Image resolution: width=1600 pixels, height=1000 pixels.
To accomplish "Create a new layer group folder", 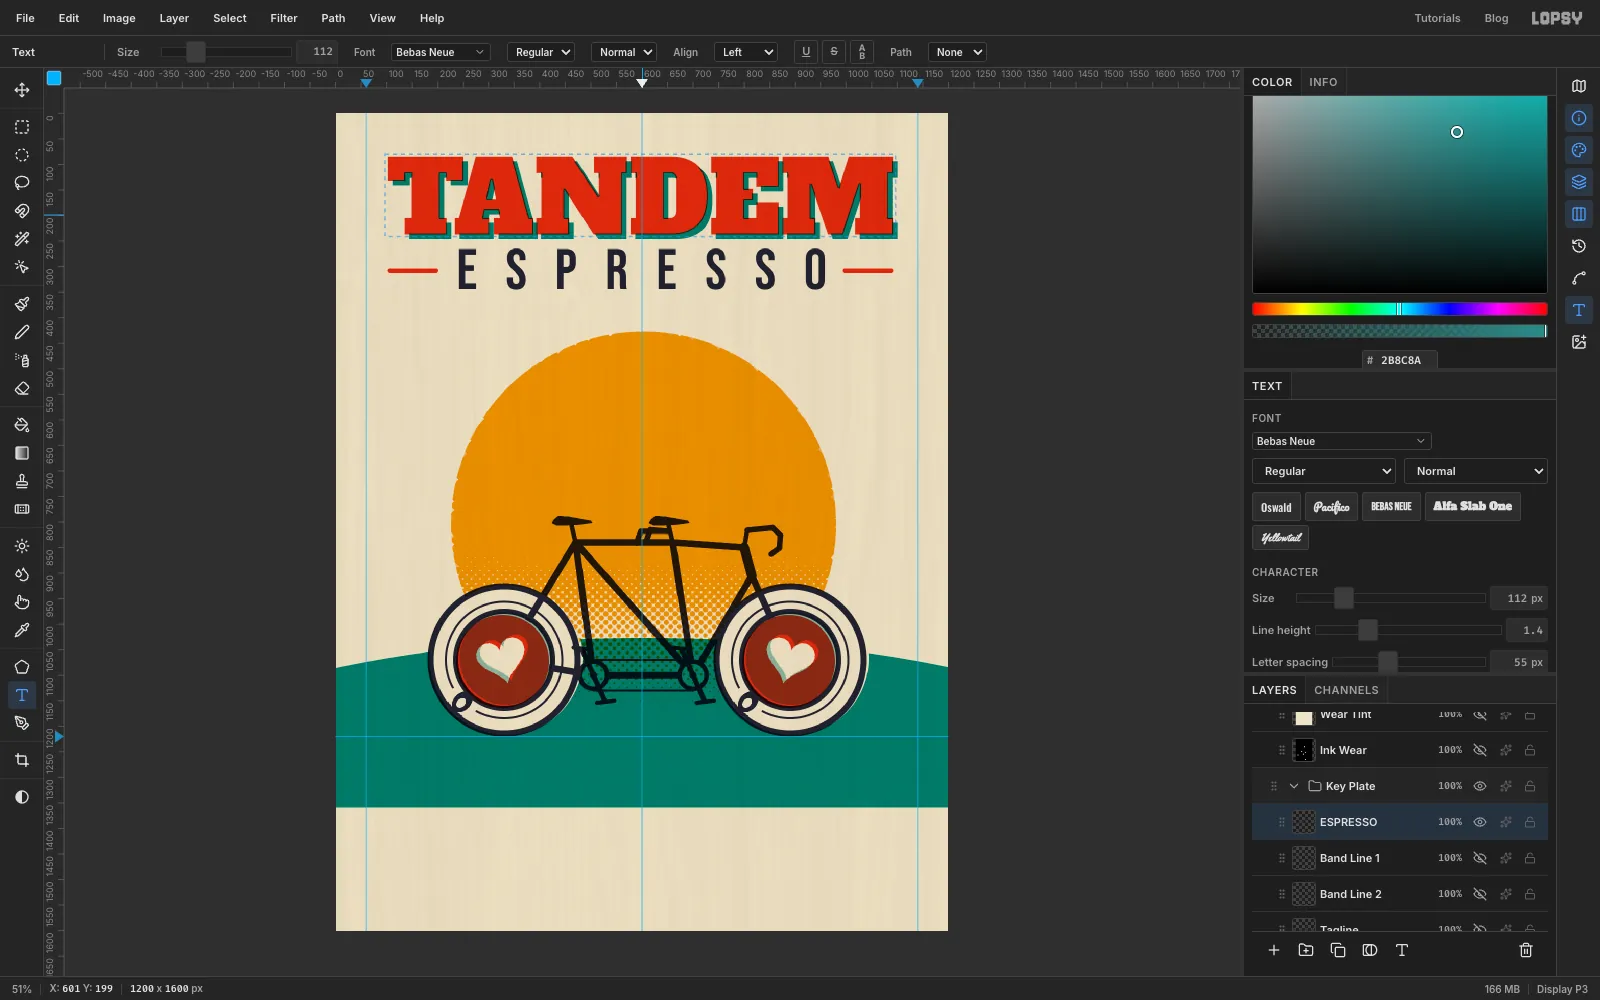I will [x=1306, y=950].
